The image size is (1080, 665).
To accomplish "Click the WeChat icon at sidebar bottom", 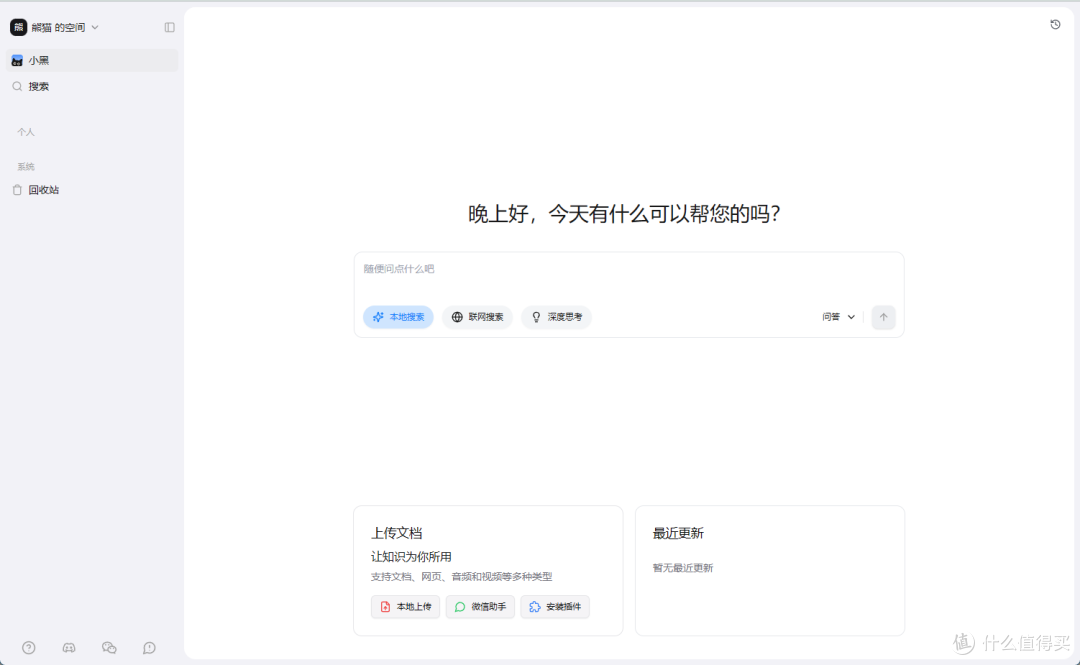I will point(109,648).
